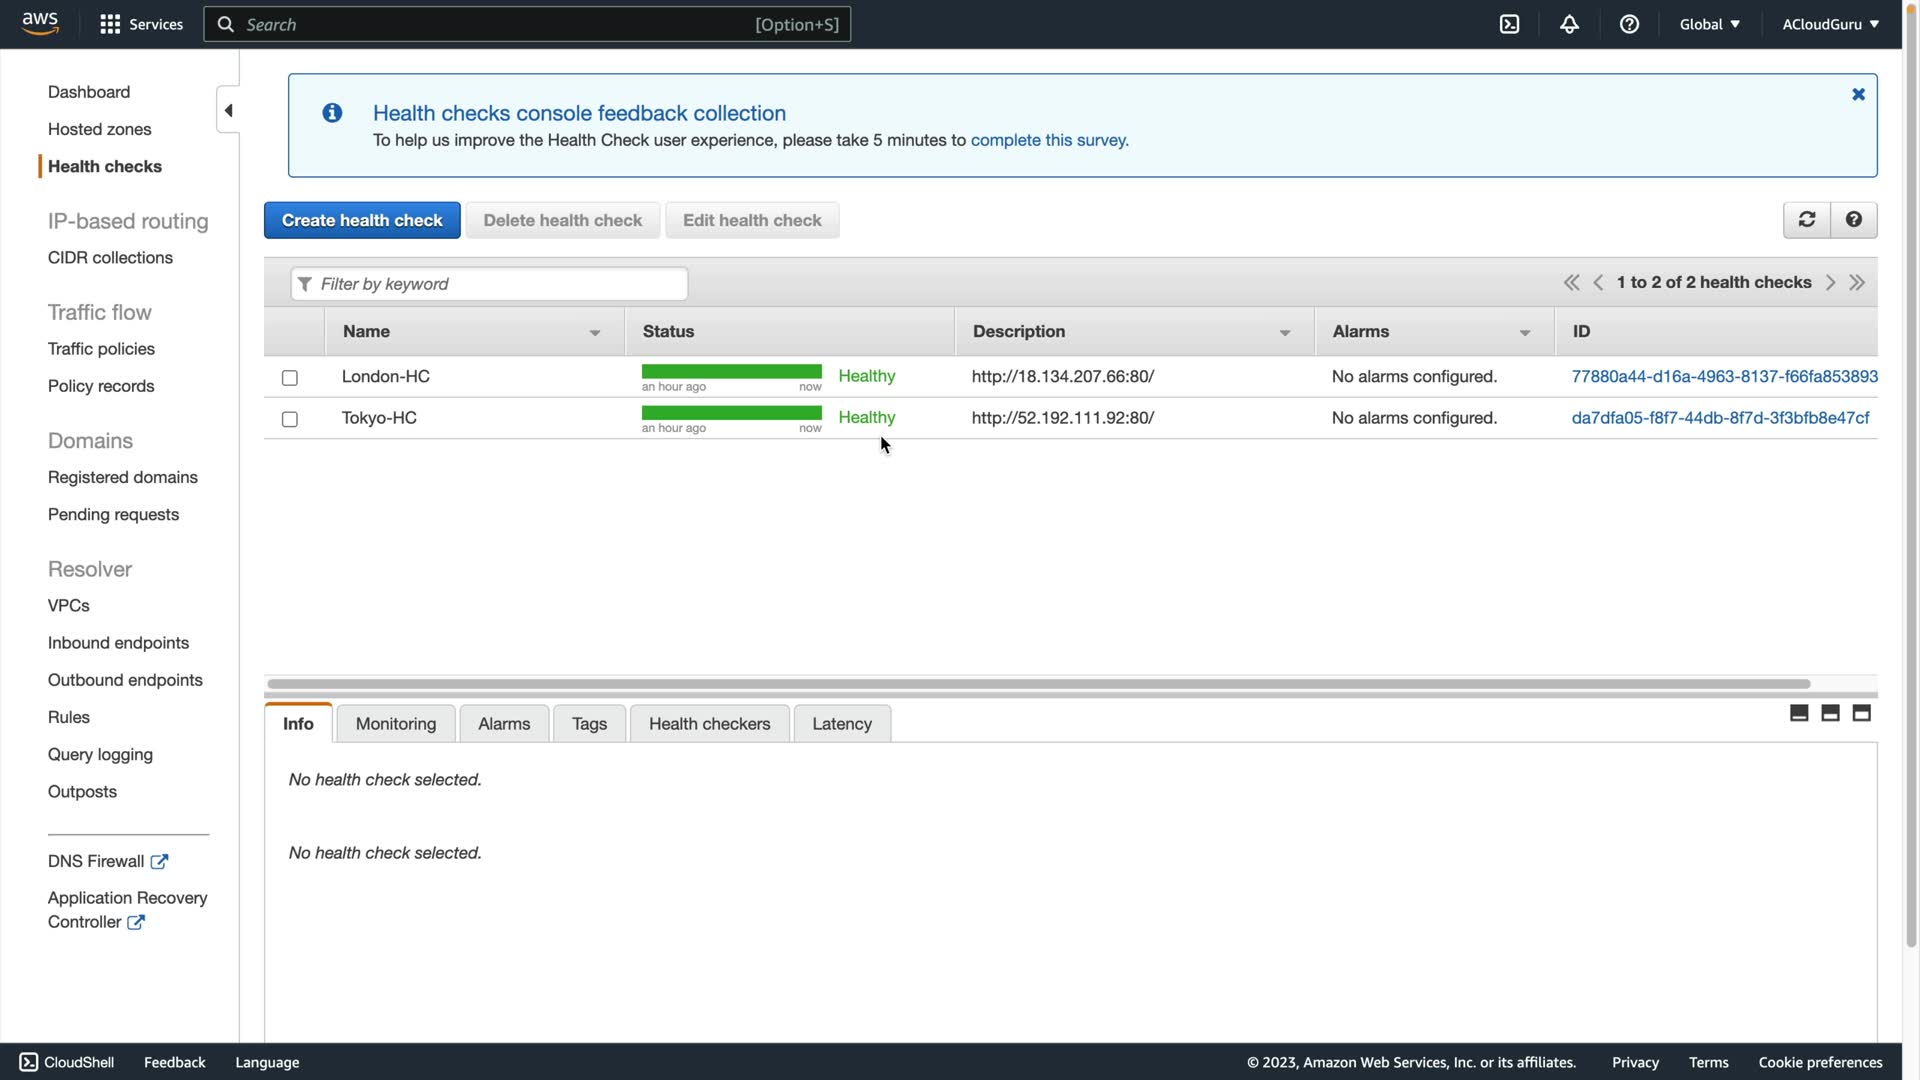
Task: Open CloudShell from top navigation icon
Action: pyautogui.click(x=1509, y=24)
